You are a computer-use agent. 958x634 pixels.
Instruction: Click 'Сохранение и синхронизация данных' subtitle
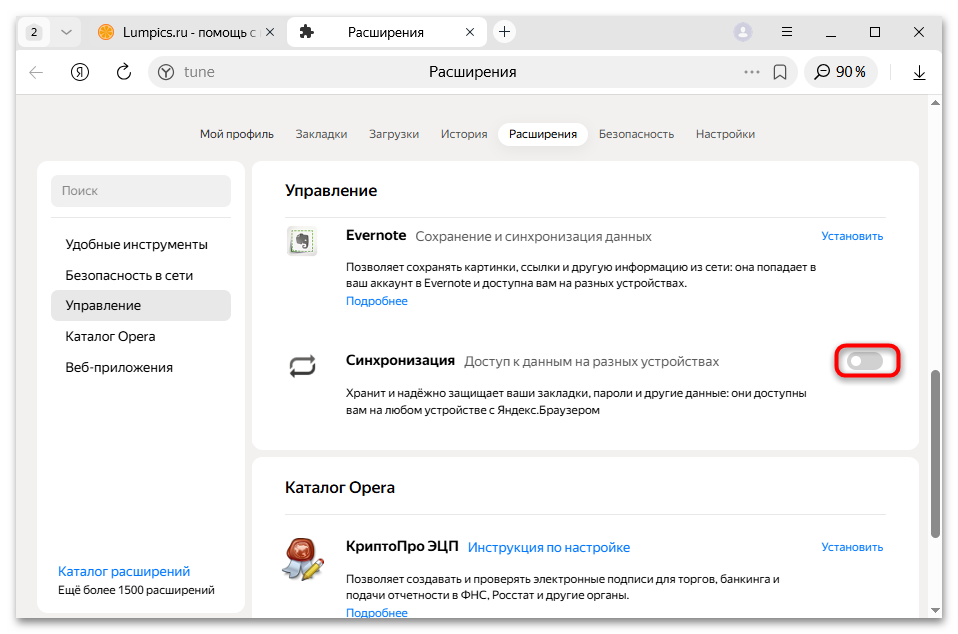pos(533,236)
